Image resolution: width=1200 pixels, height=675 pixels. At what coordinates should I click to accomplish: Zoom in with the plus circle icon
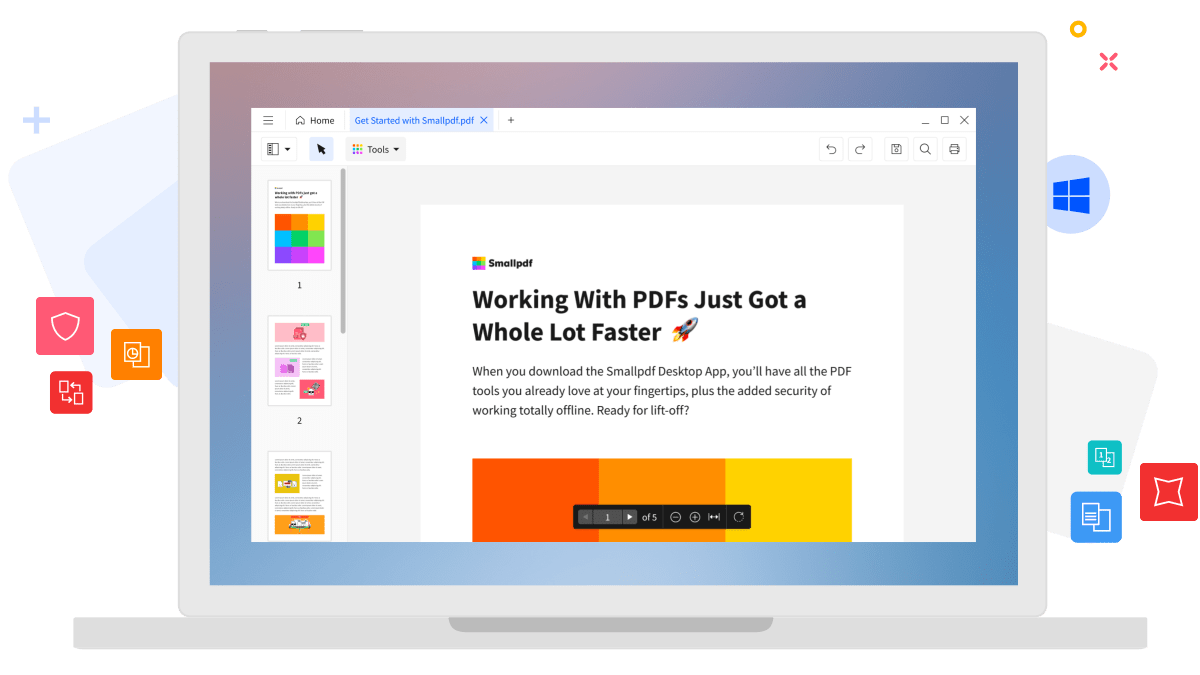(x=695, y=517)
